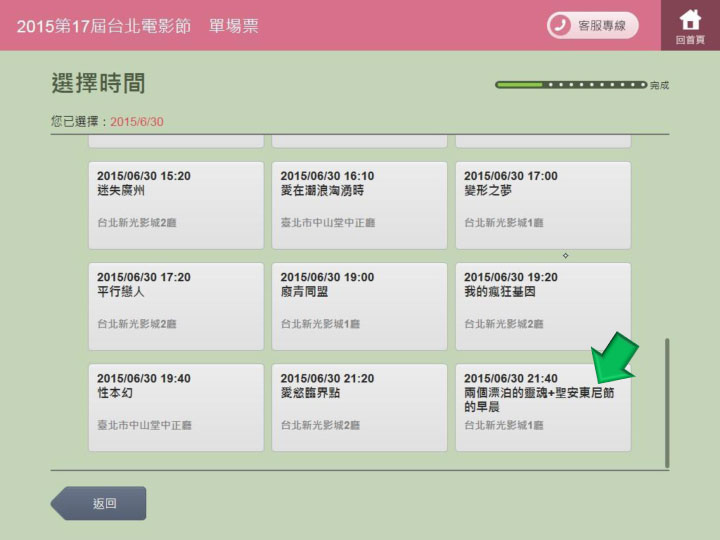Select the 17:20 平行戀人 screening
The height and width of the screenshot is (540, 720).
tap(176, 306)
